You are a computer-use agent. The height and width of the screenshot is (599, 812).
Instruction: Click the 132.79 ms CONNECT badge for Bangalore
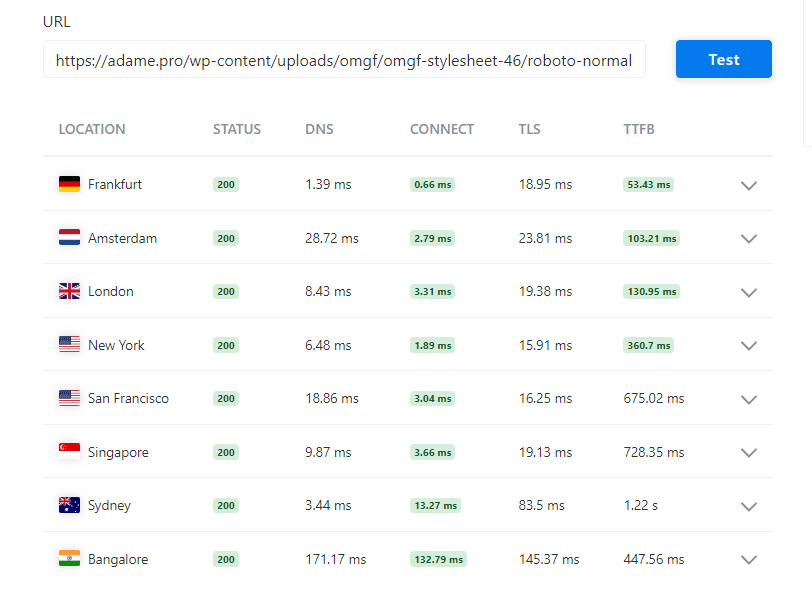point(437,559)
